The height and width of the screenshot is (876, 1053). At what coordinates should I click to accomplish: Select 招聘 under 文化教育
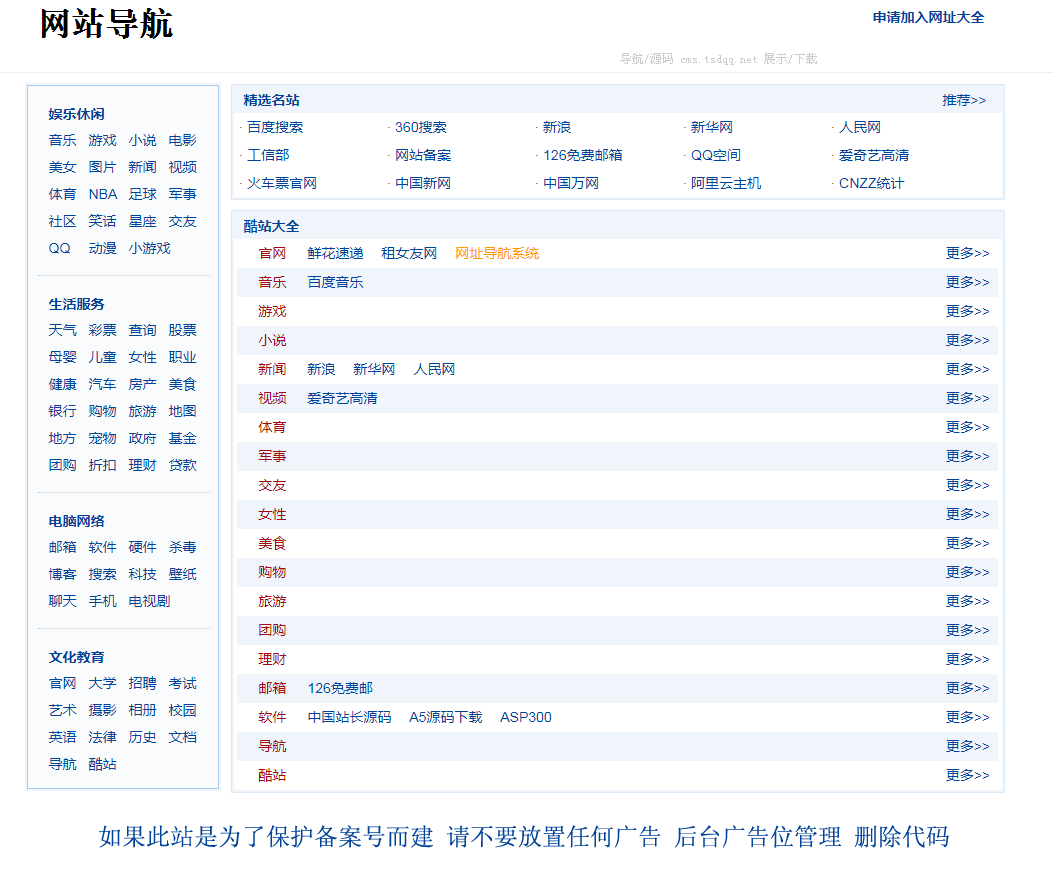pyautogui.click(x=142, y=683)
